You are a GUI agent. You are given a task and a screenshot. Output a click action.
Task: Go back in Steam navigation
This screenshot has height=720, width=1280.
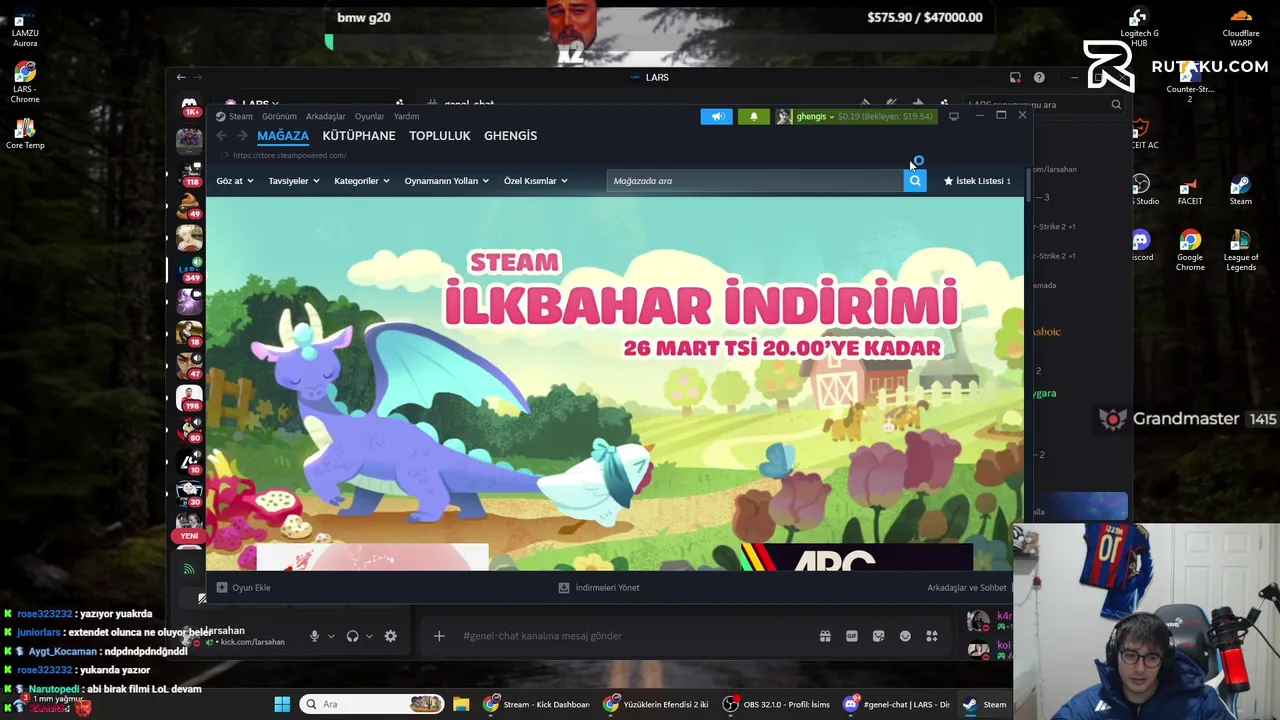click(221, 136)
